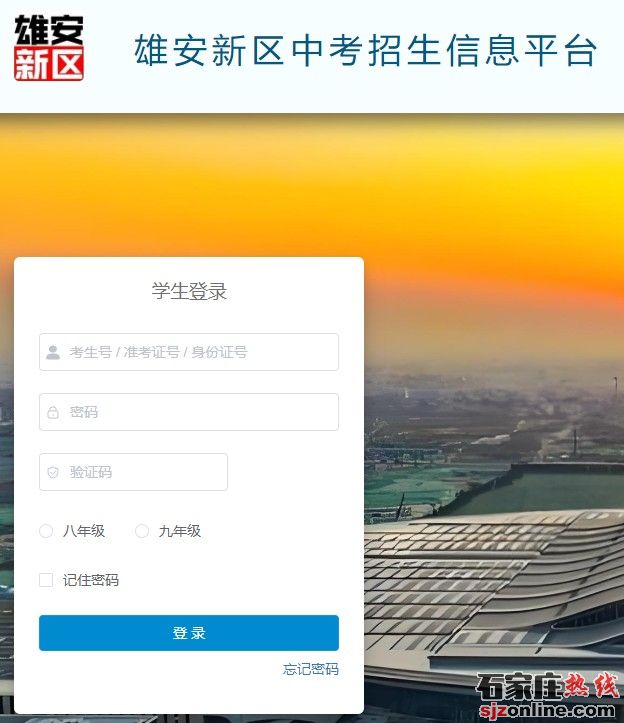Viewport: 624px width, 723px height.
Task: Click the 雄安新区 logo
Action: coord(49,48)
